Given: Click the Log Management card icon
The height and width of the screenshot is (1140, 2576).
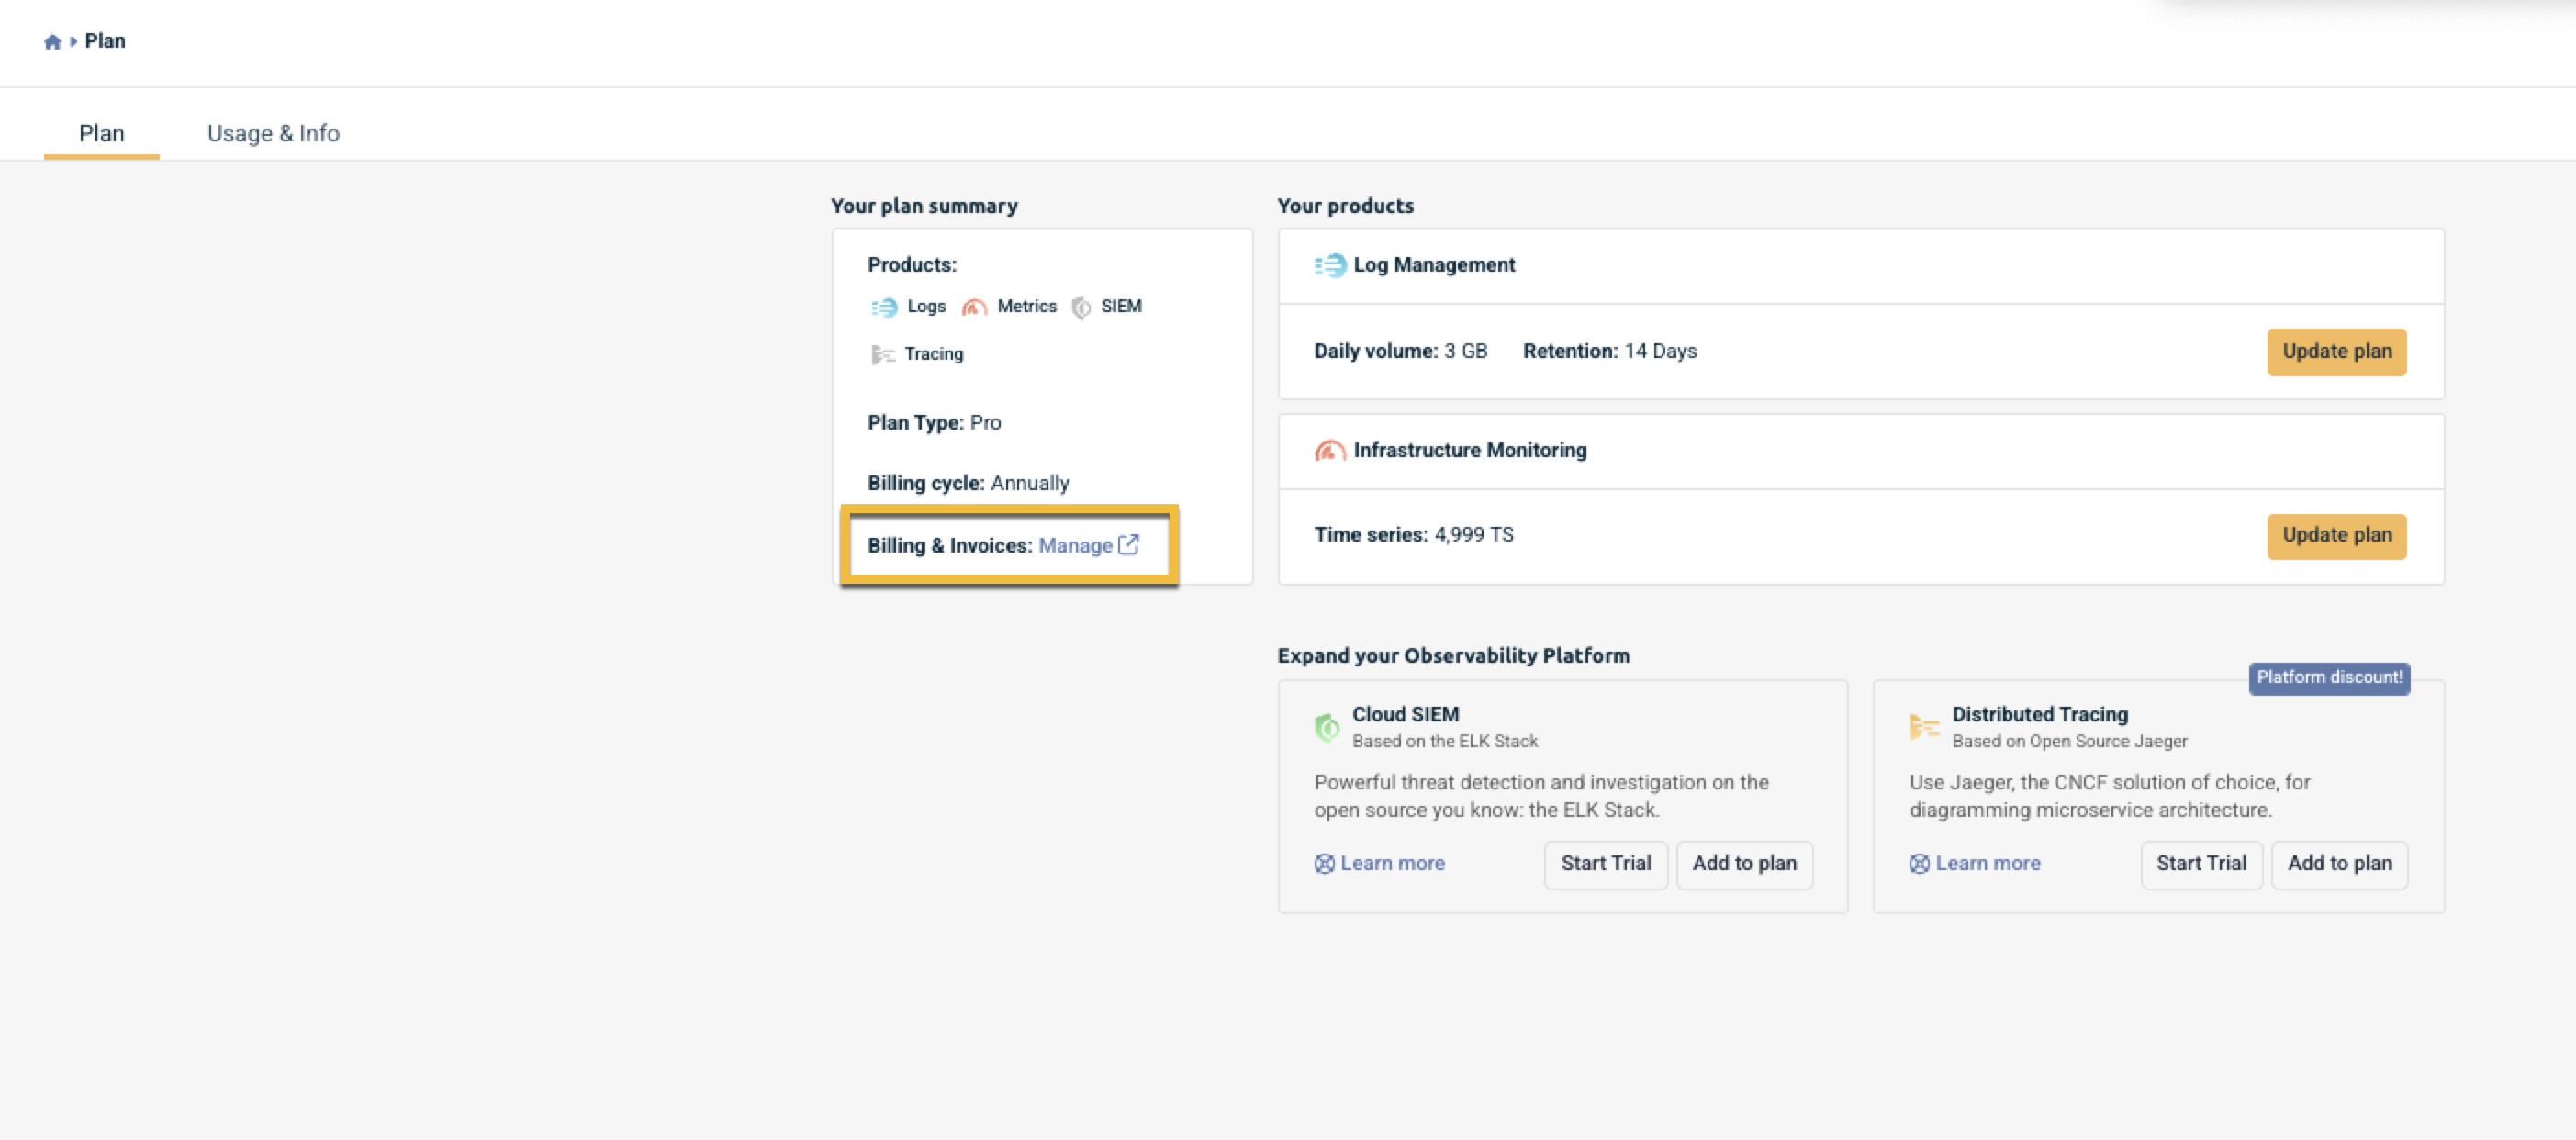Looking at the screenshot, I should tap(1330, 265).
